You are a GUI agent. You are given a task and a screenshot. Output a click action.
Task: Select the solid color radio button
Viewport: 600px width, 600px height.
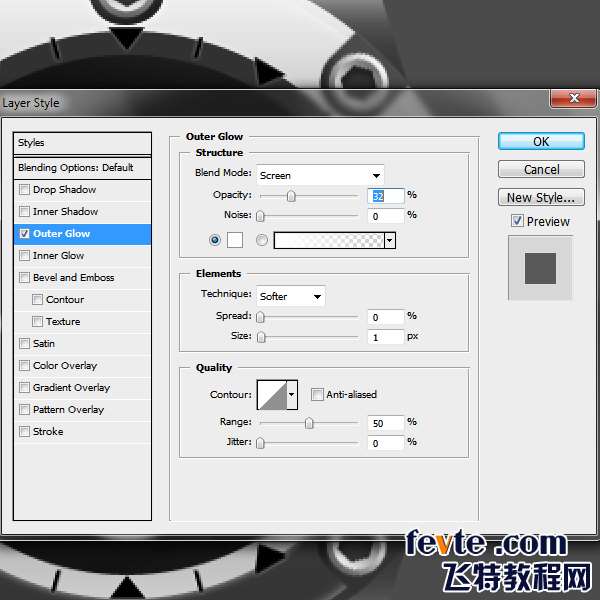click(x=215, y=240)
